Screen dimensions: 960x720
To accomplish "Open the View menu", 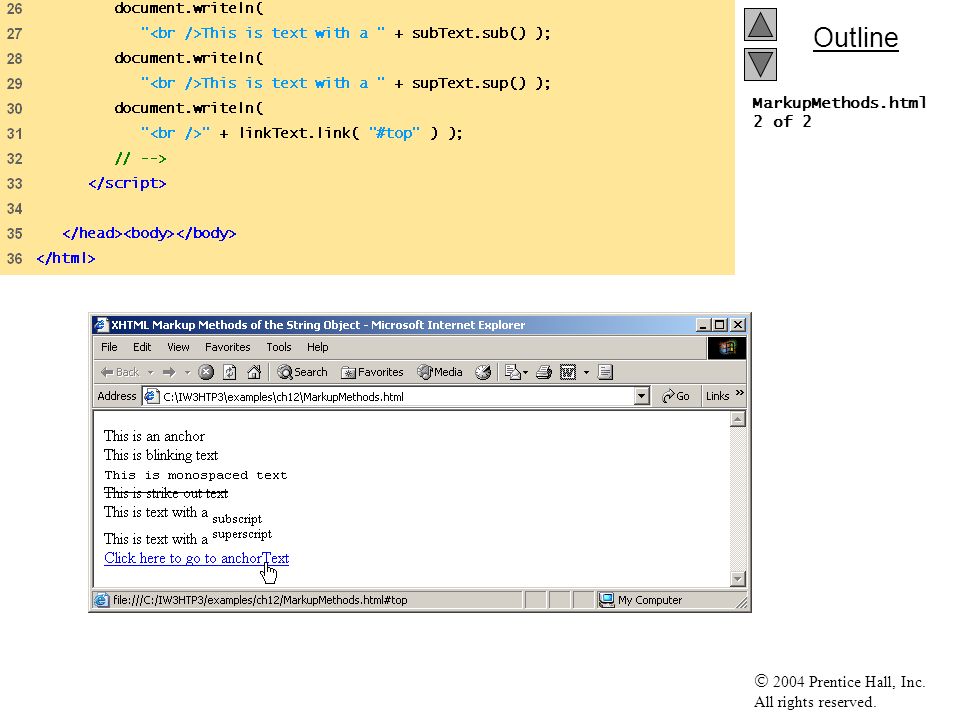I will 178,347.
